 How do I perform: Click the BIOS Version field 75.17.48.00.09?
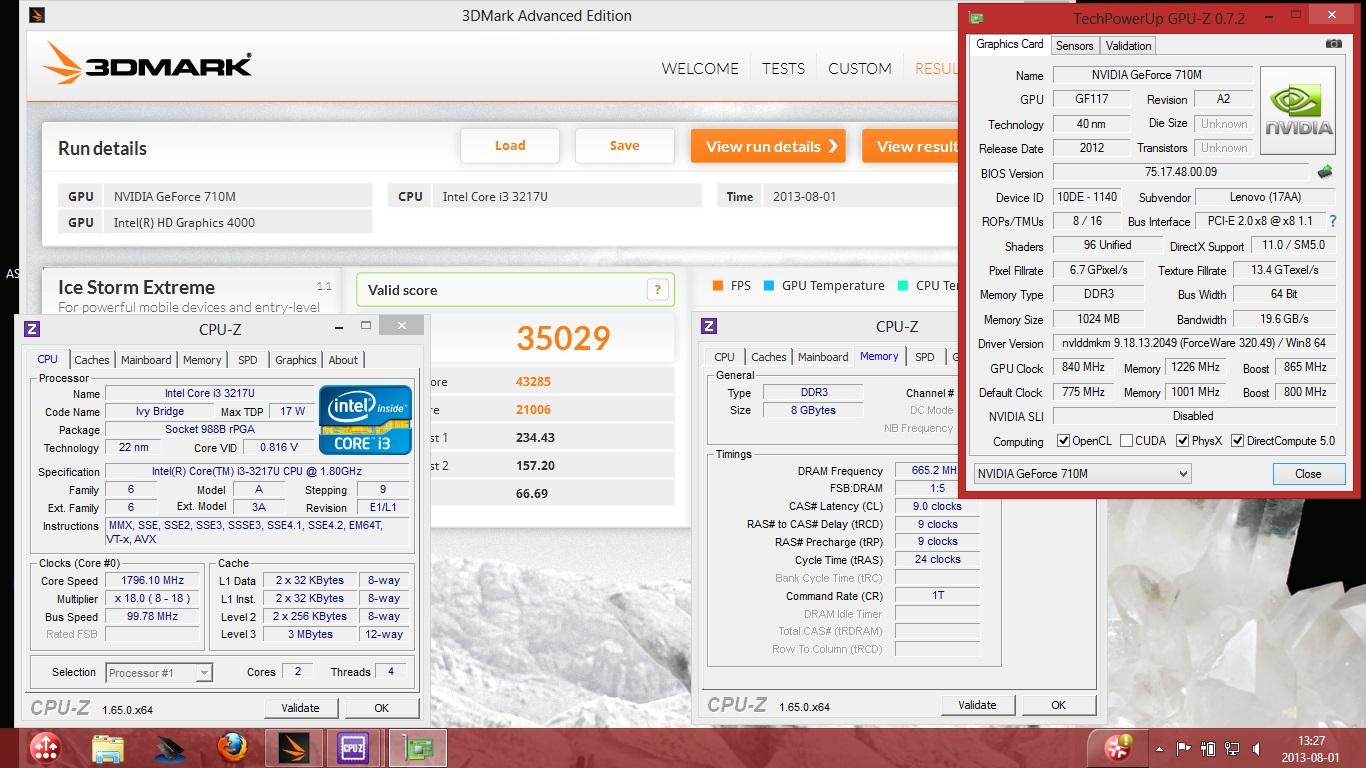(x=1181, y=172)
